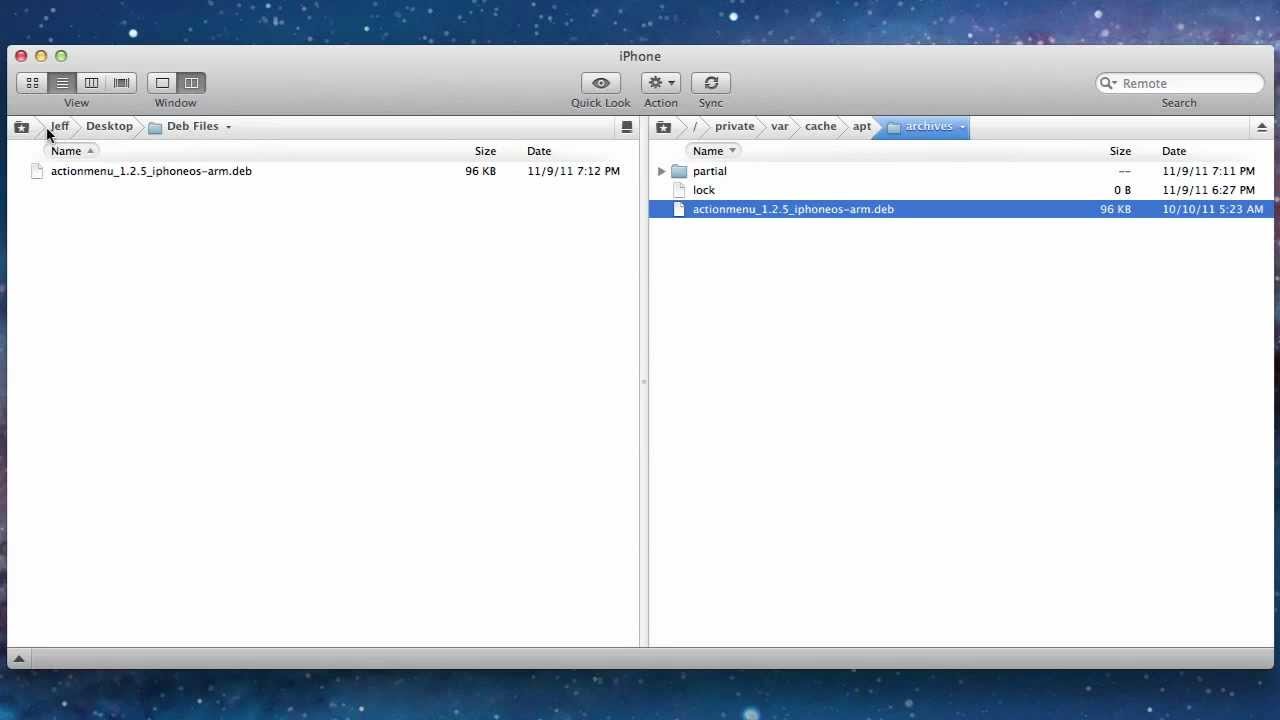Click the lock file icon

pos(680,190)
